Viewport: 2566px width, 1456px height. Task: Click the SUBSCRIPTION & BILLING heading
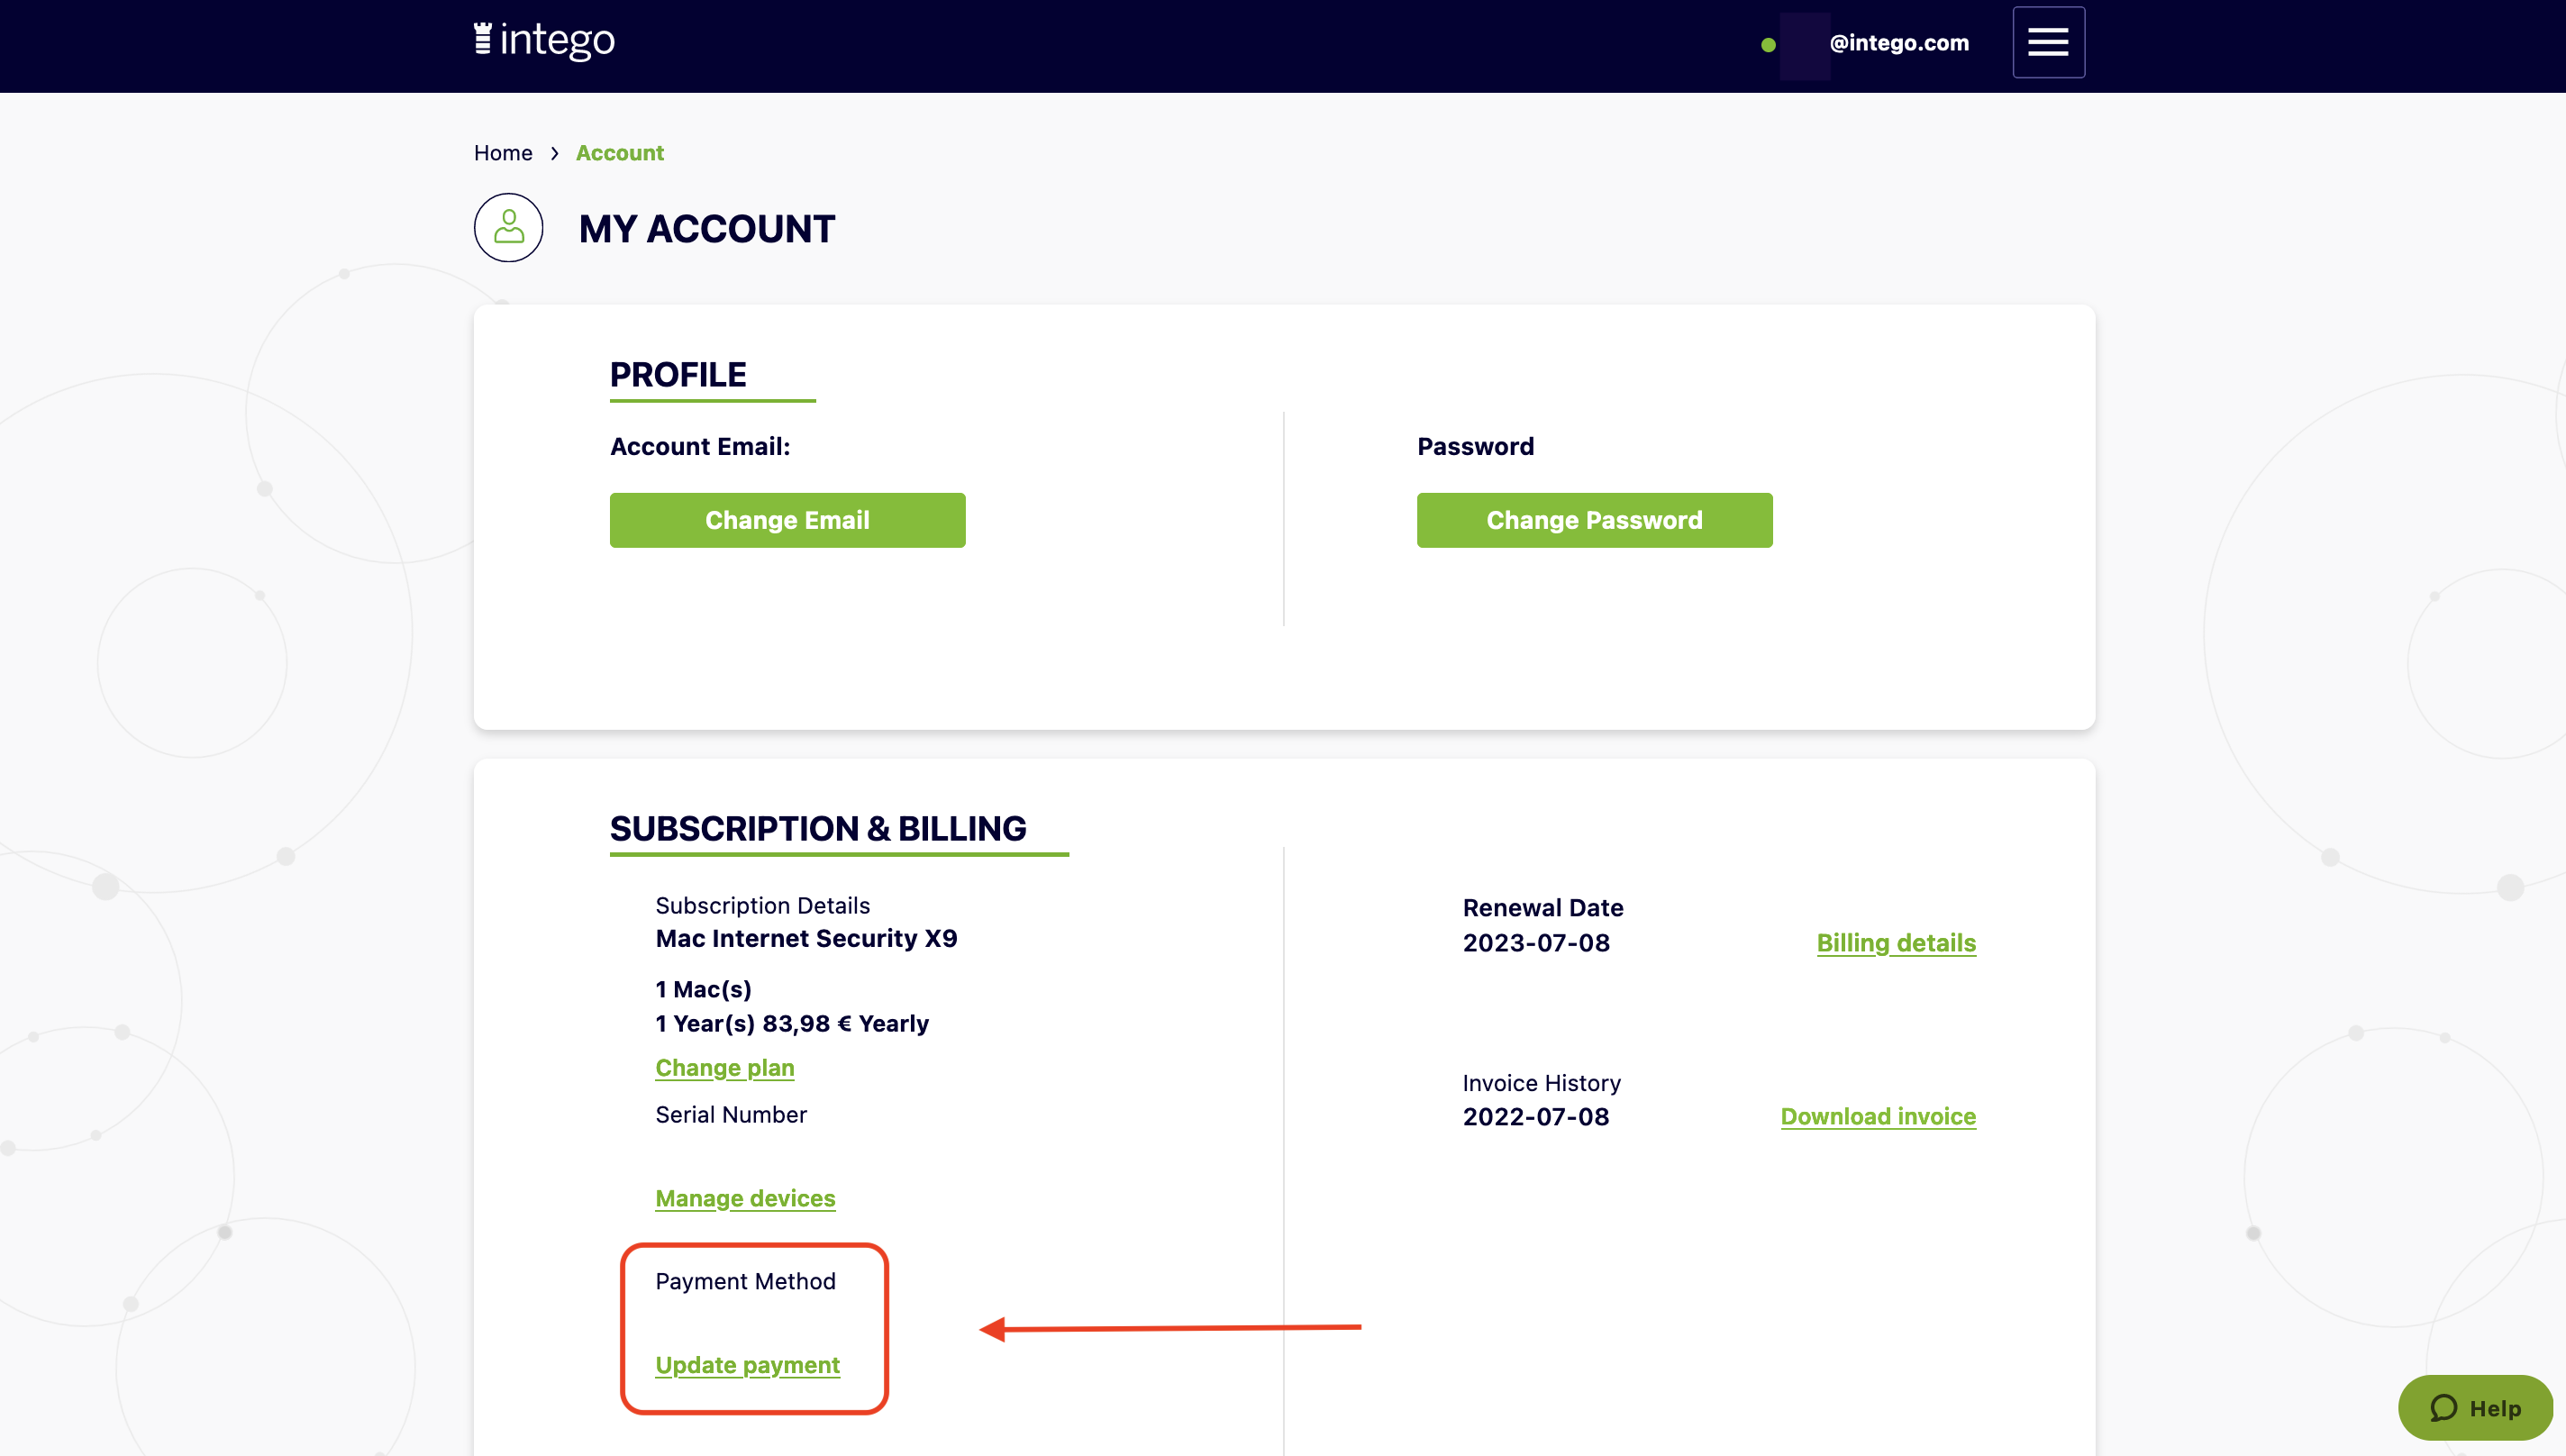click(818, 828)
